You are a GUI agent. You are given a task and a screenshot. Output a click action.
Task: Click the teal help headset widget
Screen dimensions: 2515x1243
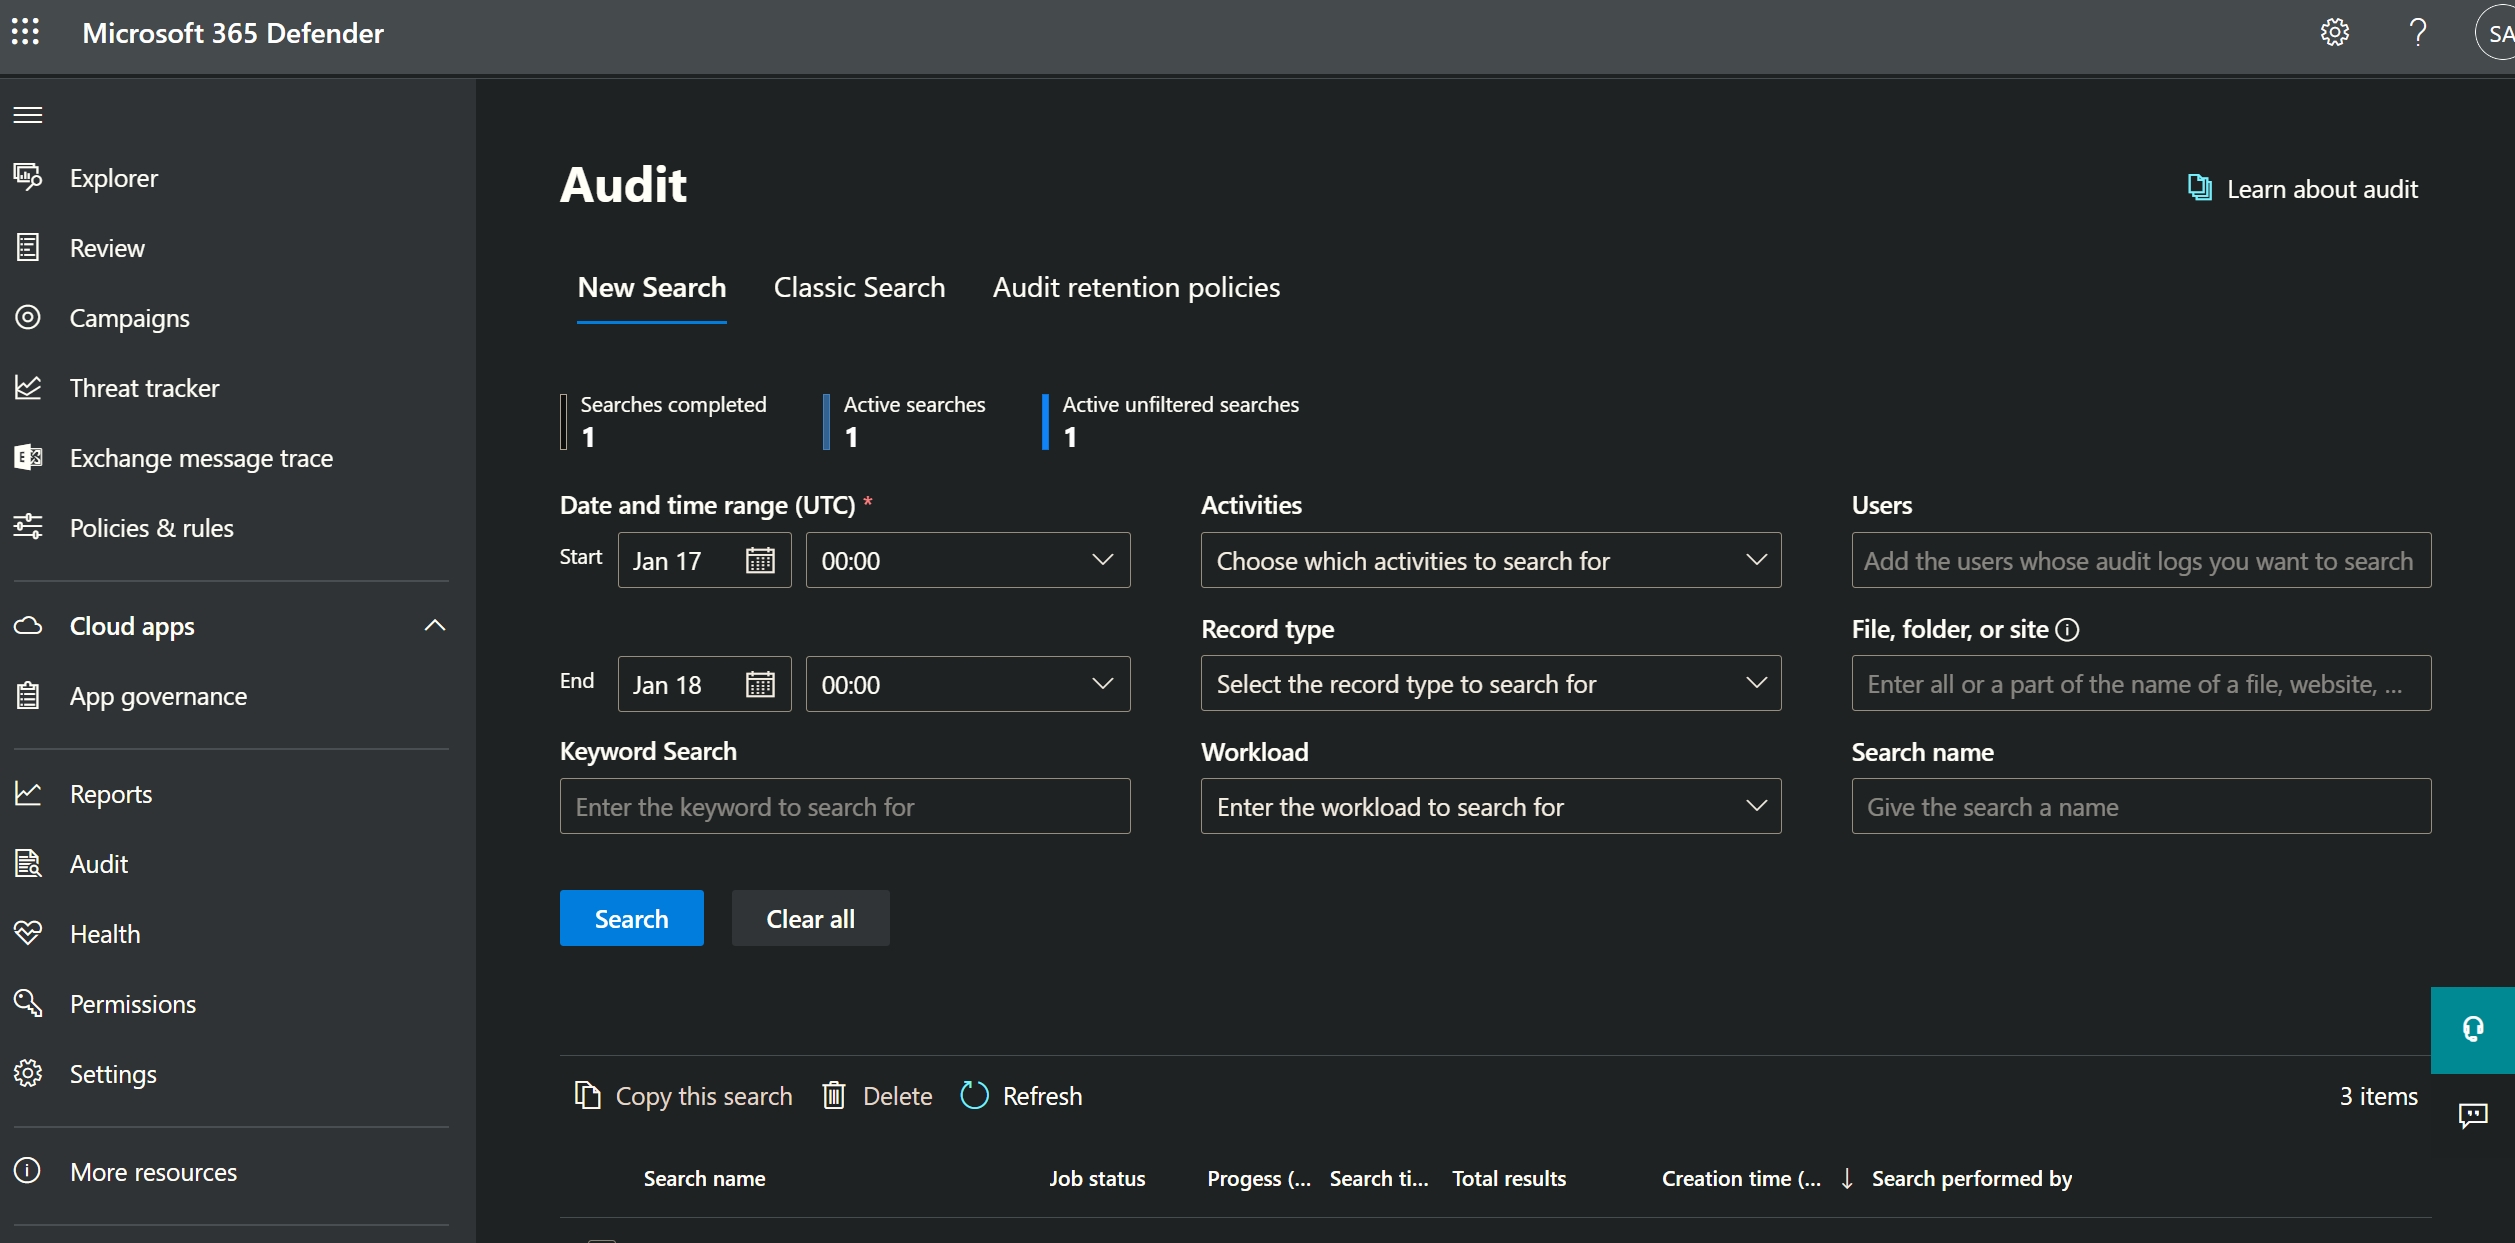pyautogui.click(x=2472, y=1030)
